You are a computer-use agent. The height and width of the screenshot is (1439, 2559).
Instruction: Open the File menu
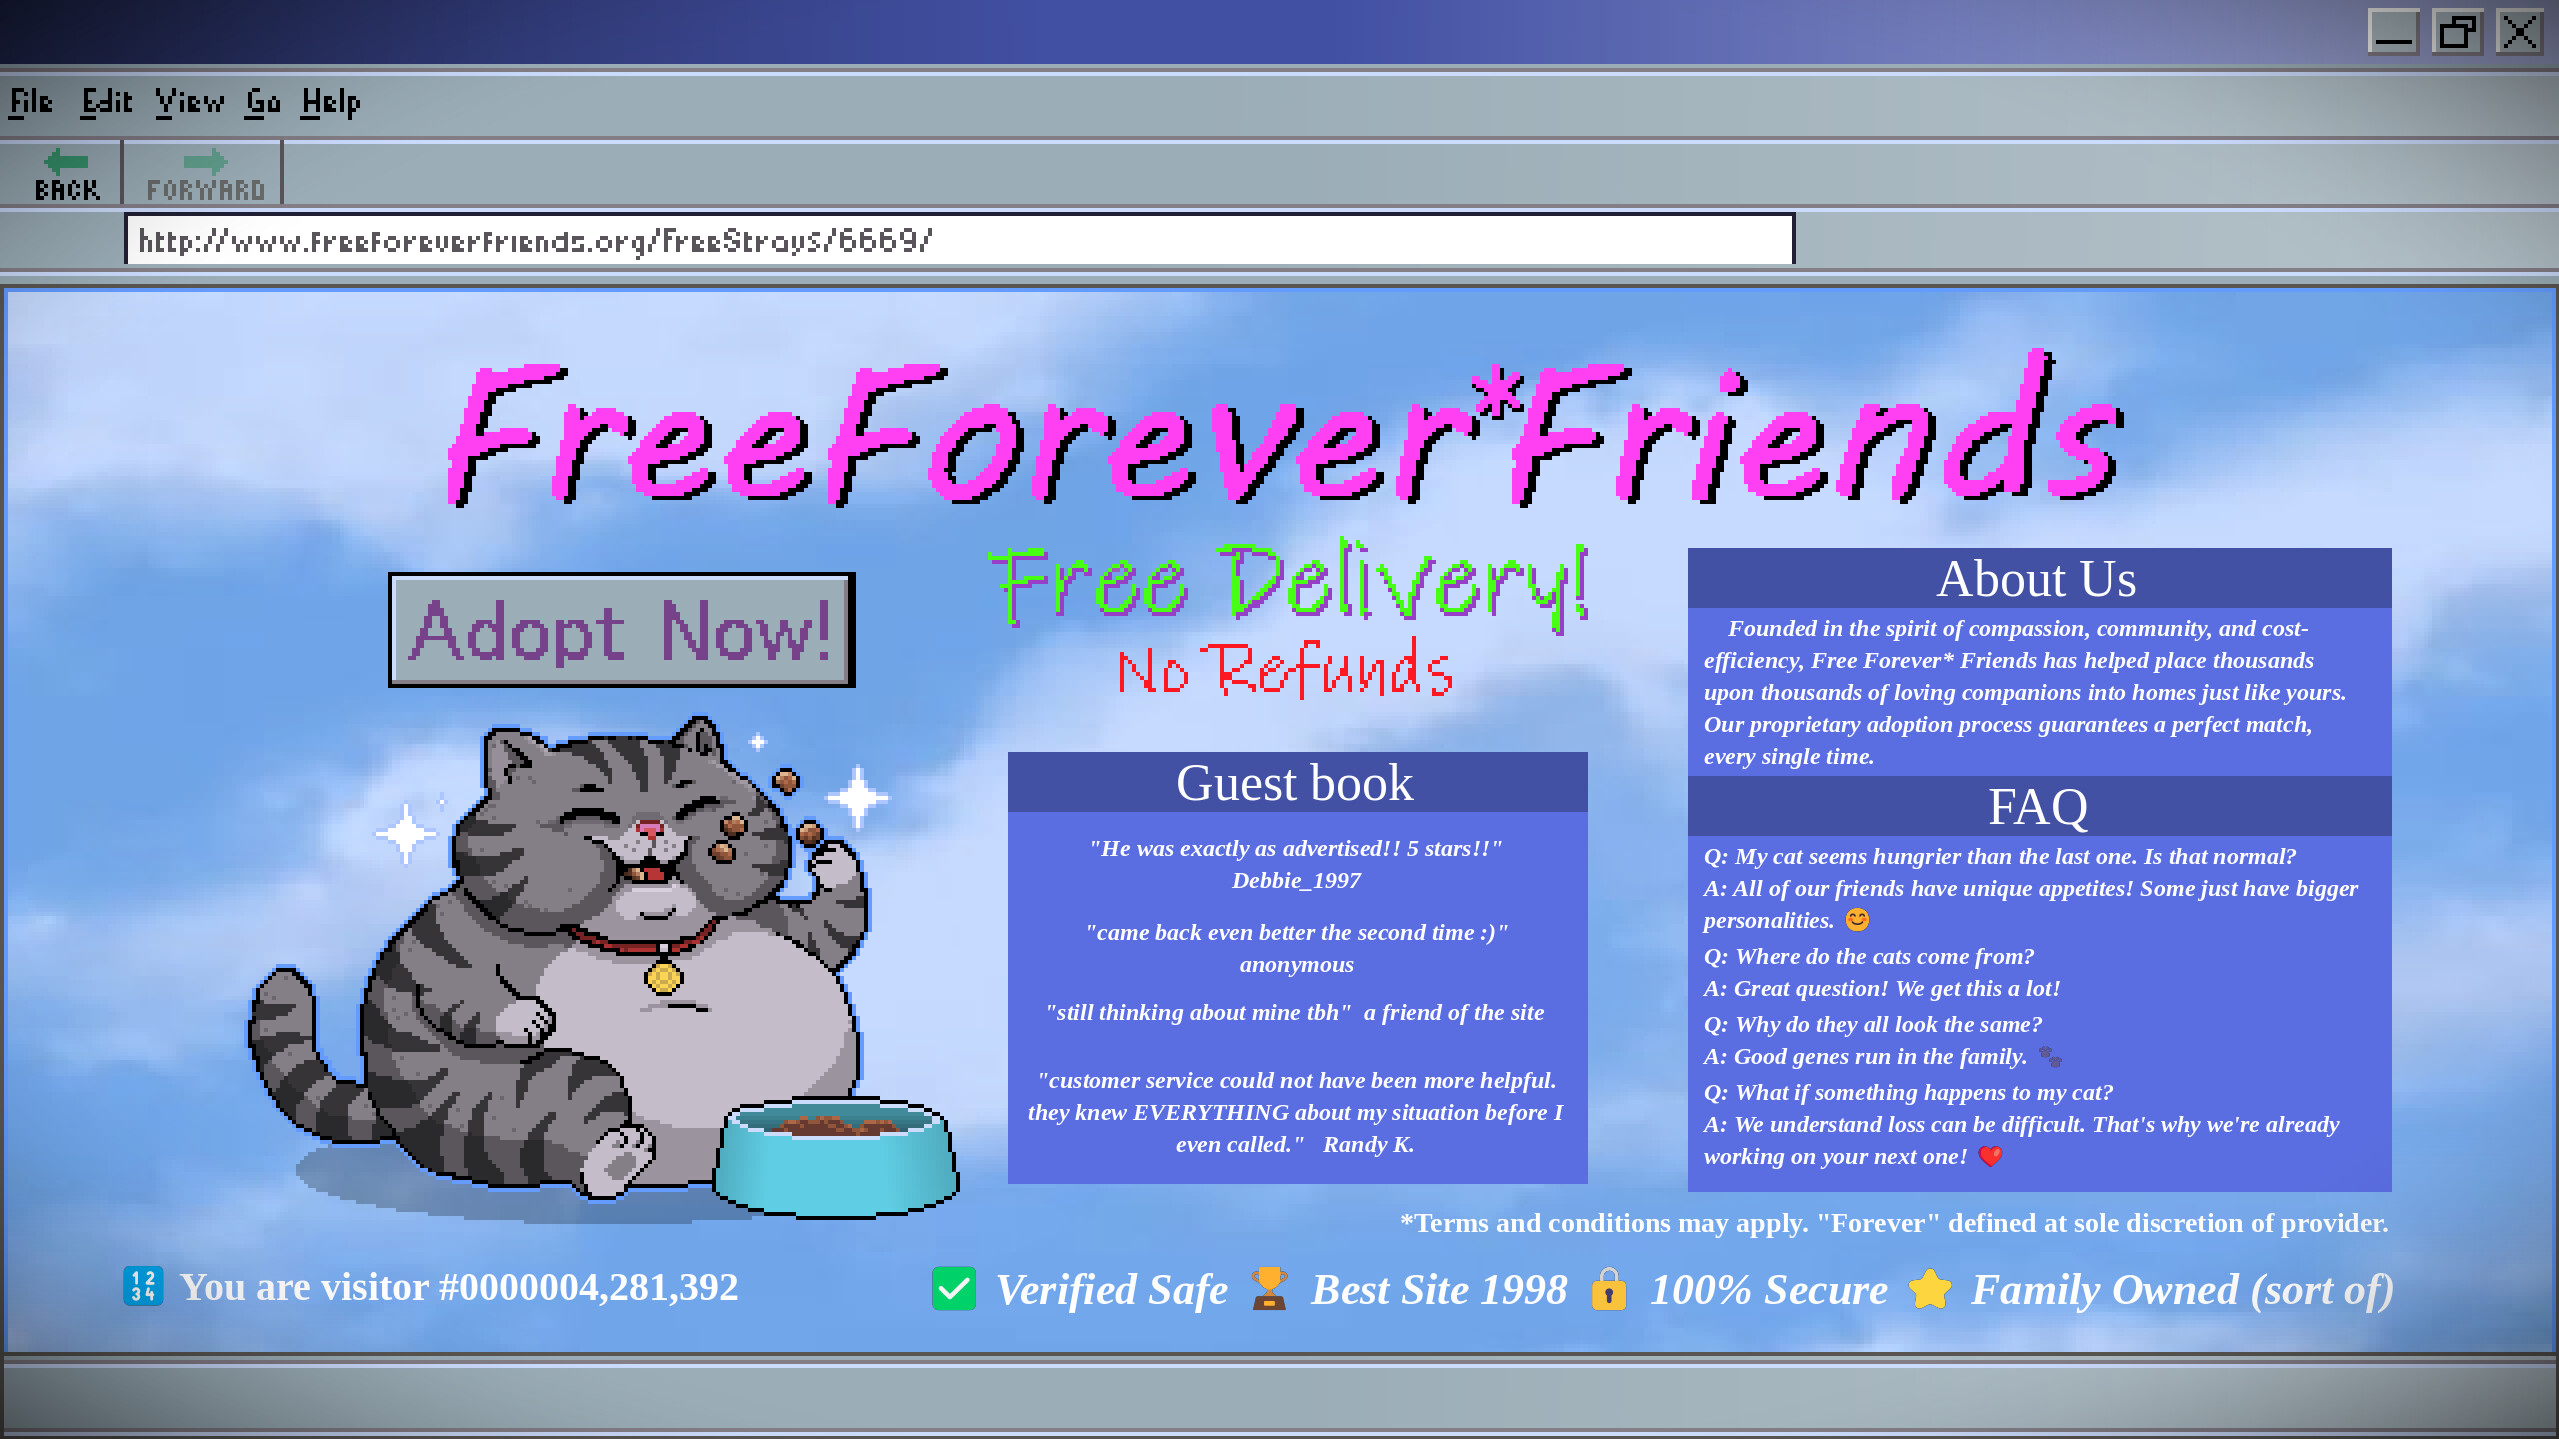click(x=31, y=102)
